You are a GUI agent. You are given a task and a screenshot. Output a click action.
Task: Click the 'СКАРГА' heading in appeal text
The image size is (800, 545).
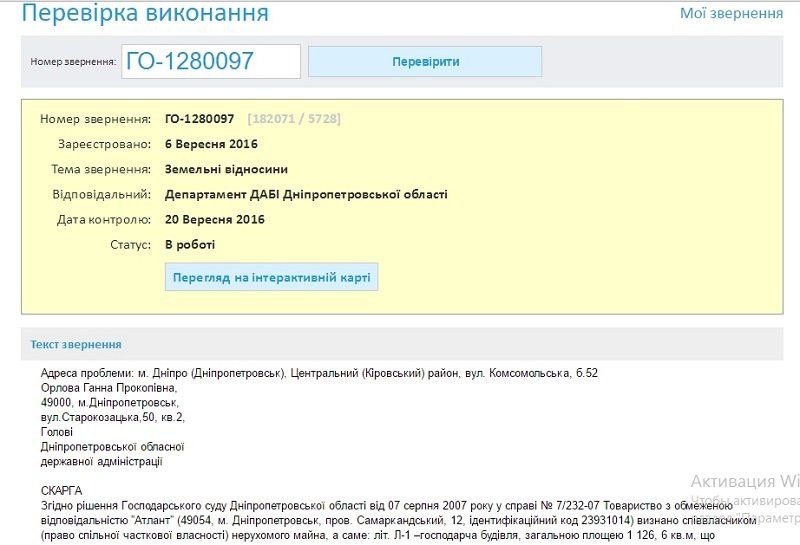61,491
